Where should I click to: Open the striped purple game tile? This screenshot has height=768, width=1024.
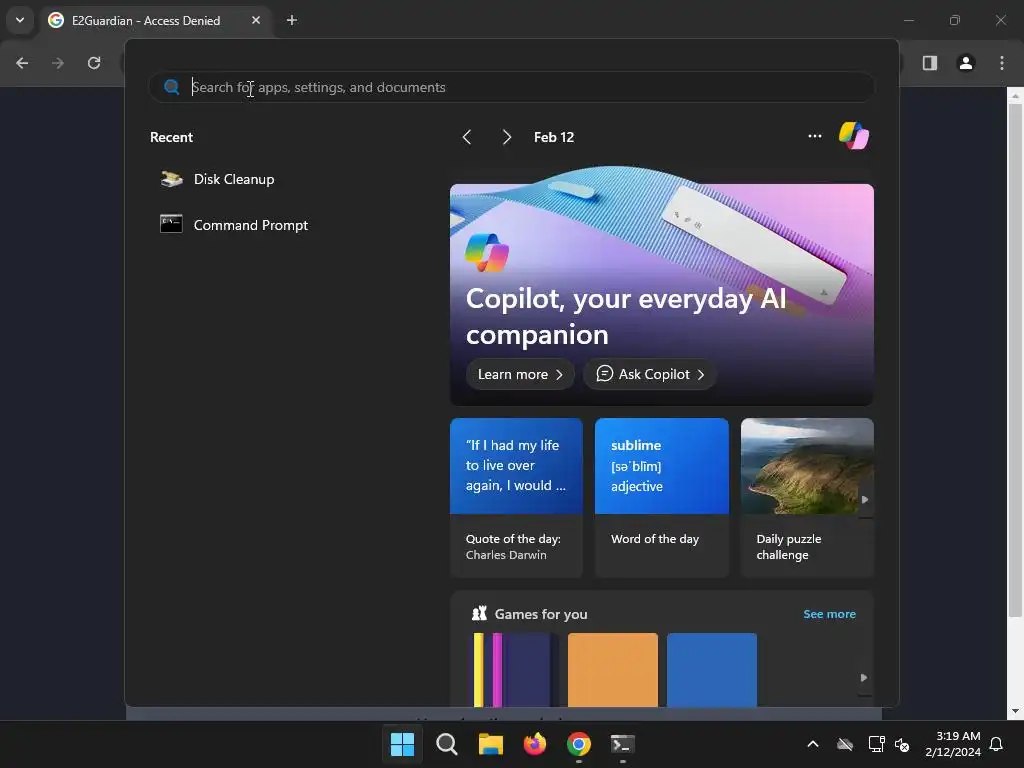[x=513, y=669]
